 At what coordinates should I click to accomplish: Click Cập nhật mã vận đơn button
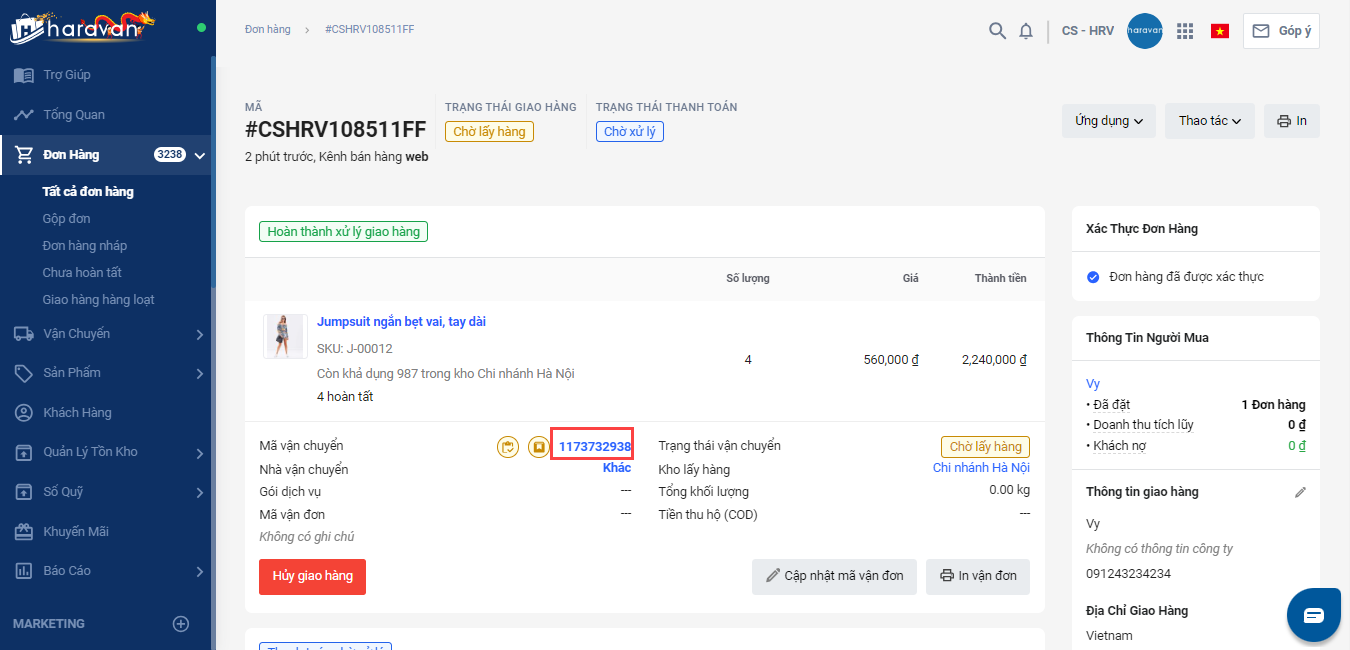click(x=834, y=576)
